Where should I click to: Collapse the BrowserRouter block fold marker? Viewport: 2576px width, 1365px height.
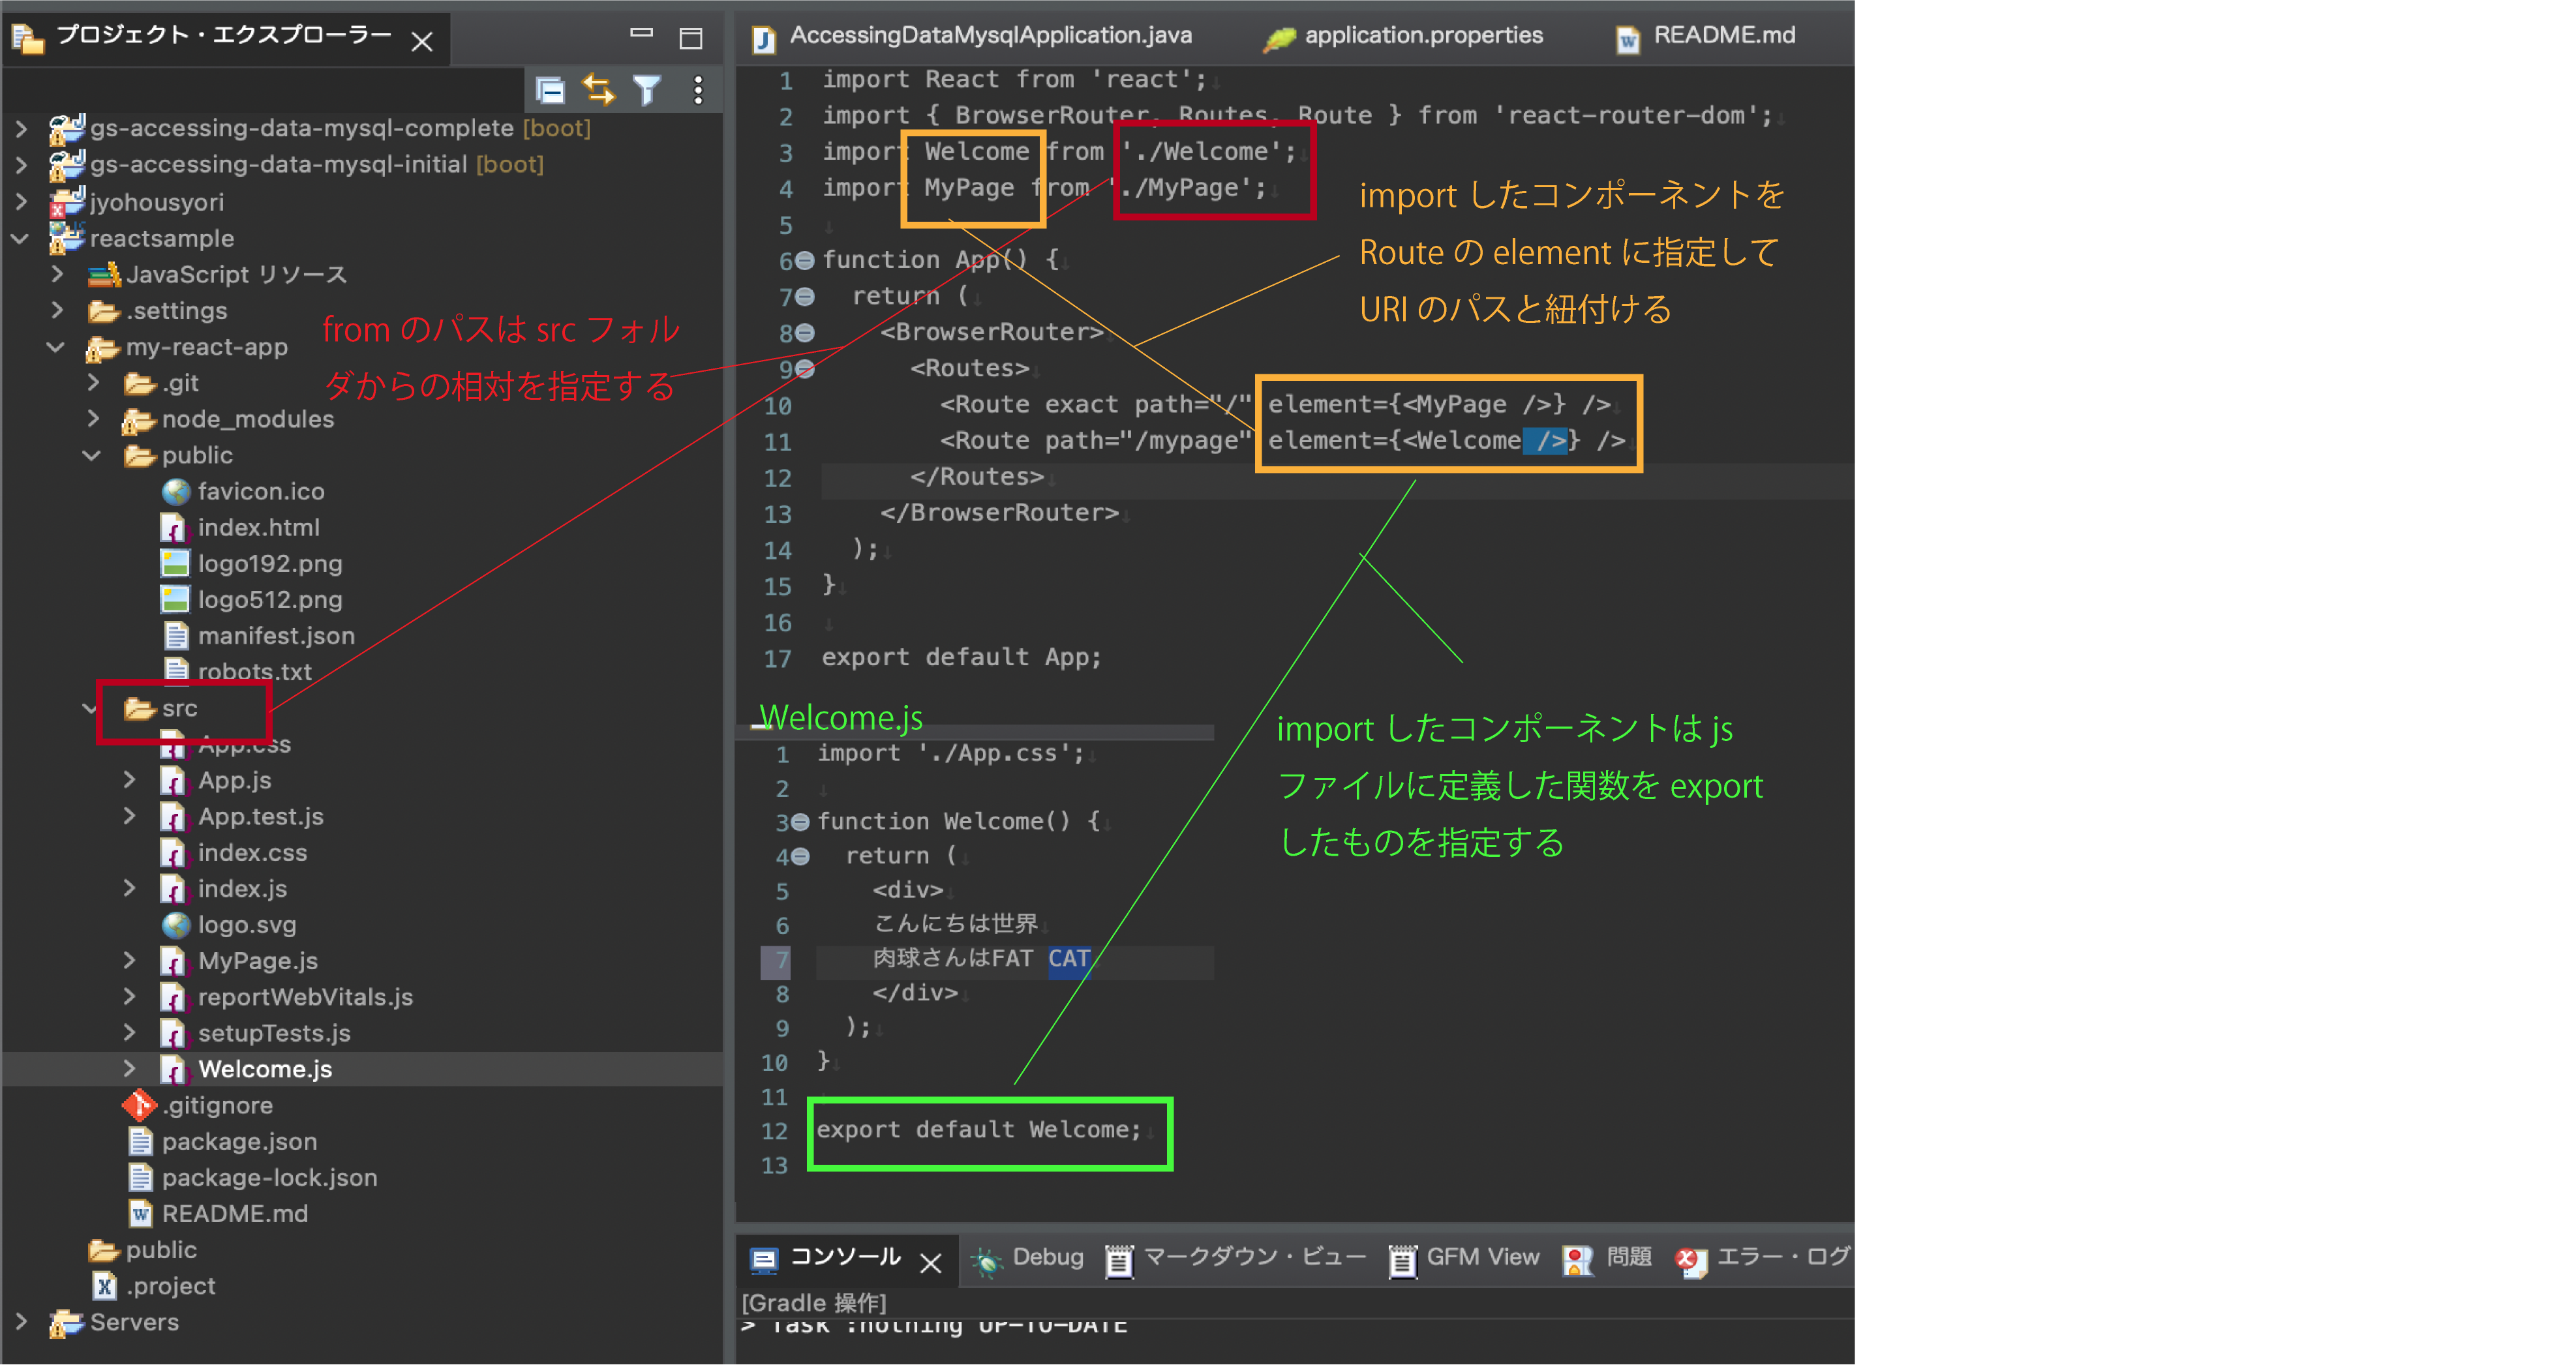pyautogui.click(x=804, y=333)
